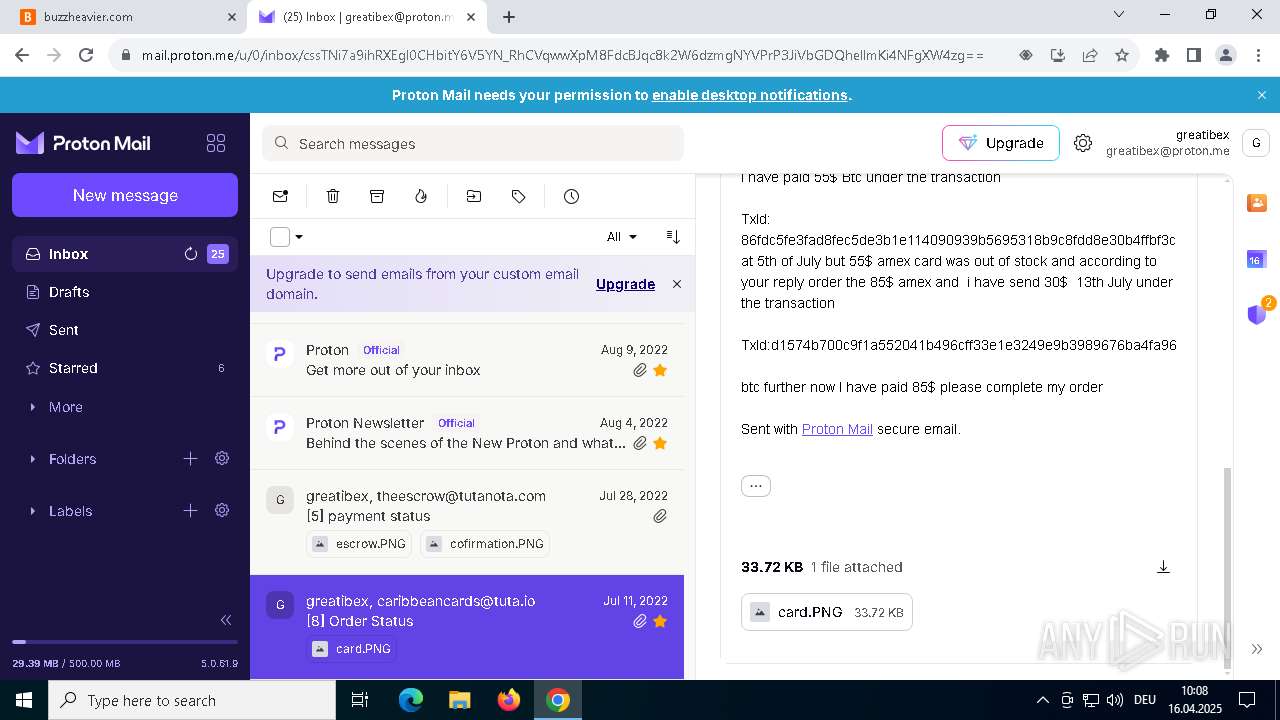Click the storage usage progress bar
The width and height of the screenshot is (1280, 720).
click(125, 642)
